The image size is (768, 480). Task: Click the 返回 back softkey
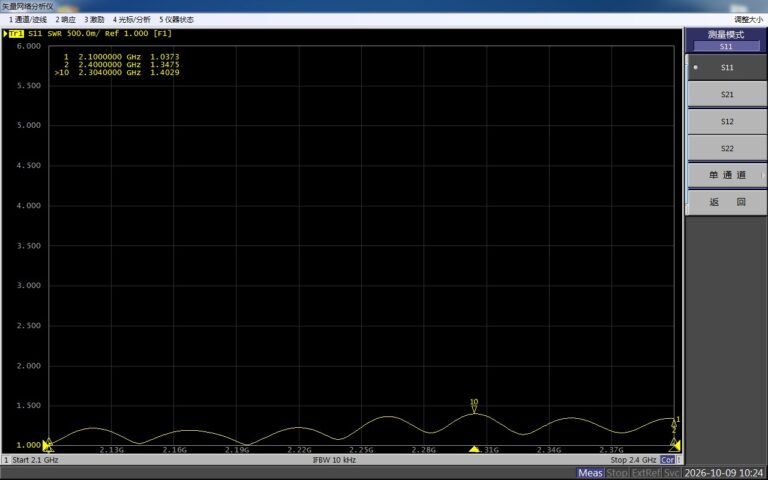(x=727, y=202)
